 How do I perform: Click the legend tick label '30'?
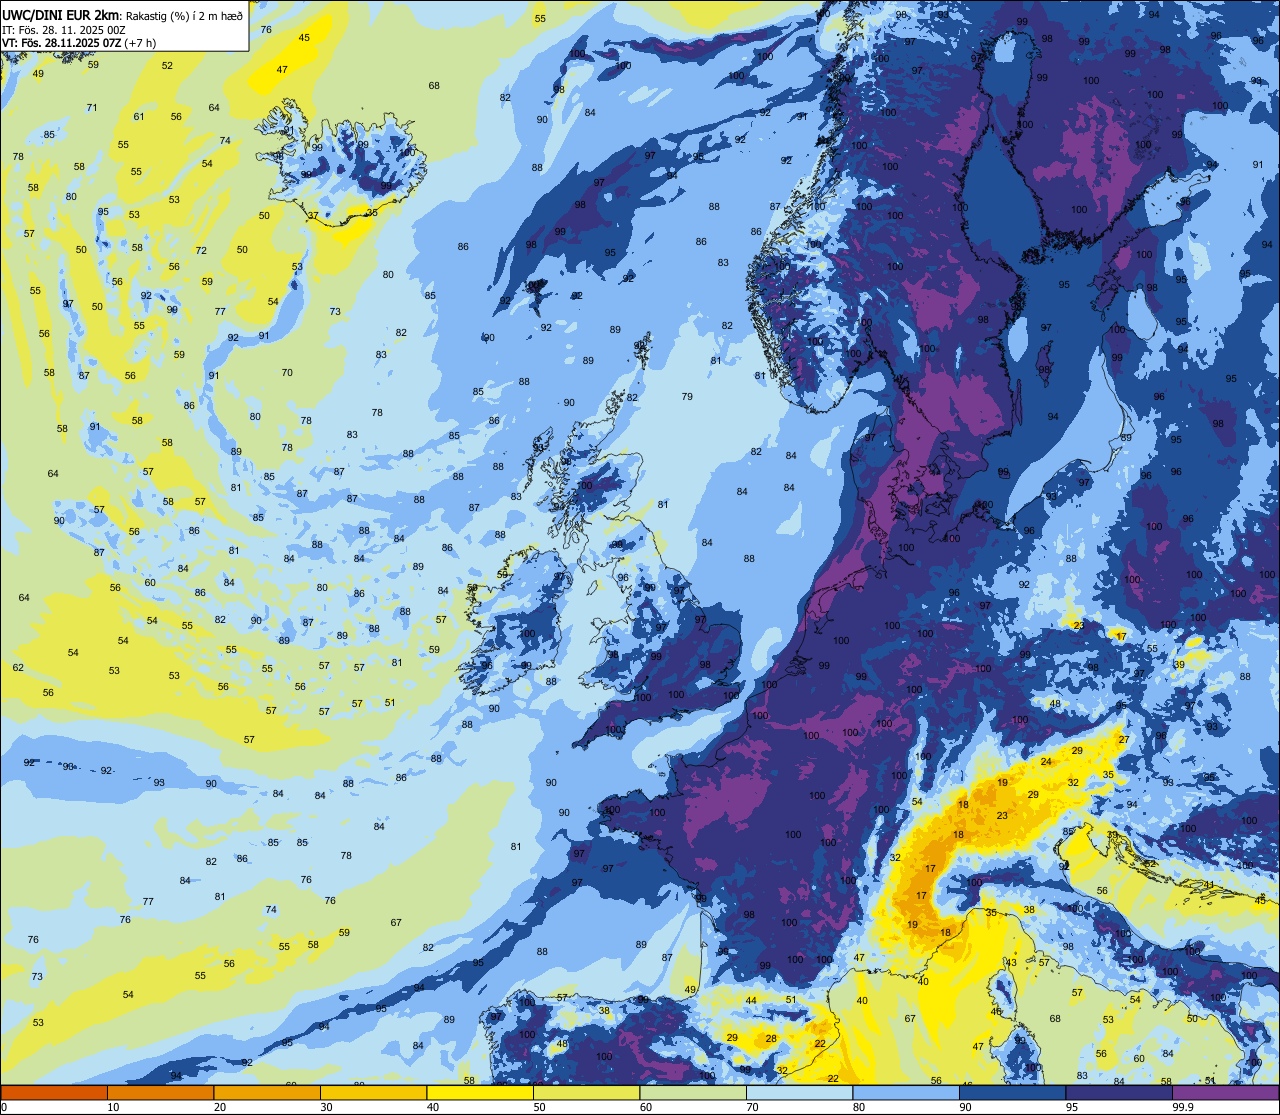pyautogui.click(x=326, y=1107)
